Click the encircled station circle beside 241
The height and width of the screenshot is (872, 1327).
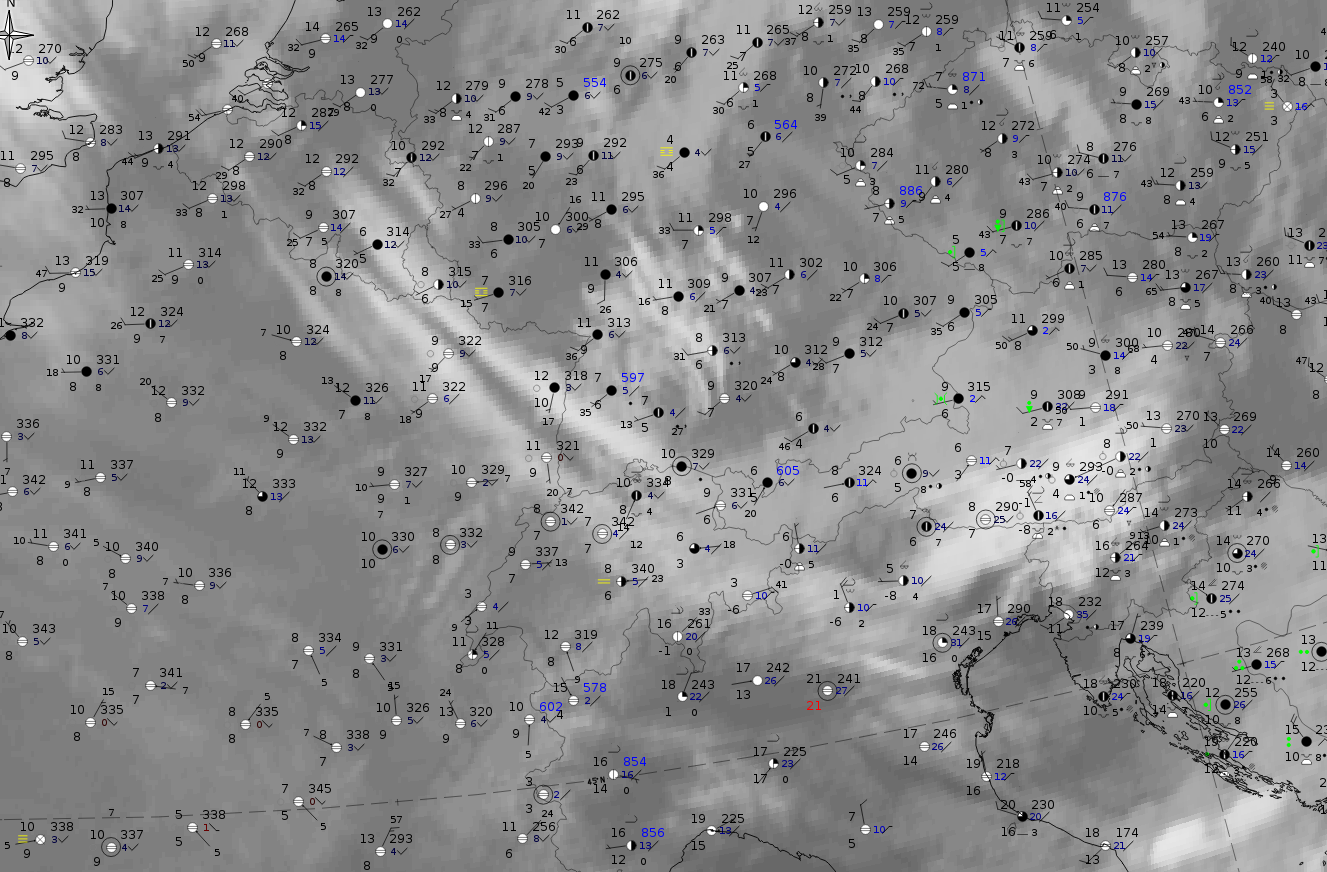pos(827,690)
